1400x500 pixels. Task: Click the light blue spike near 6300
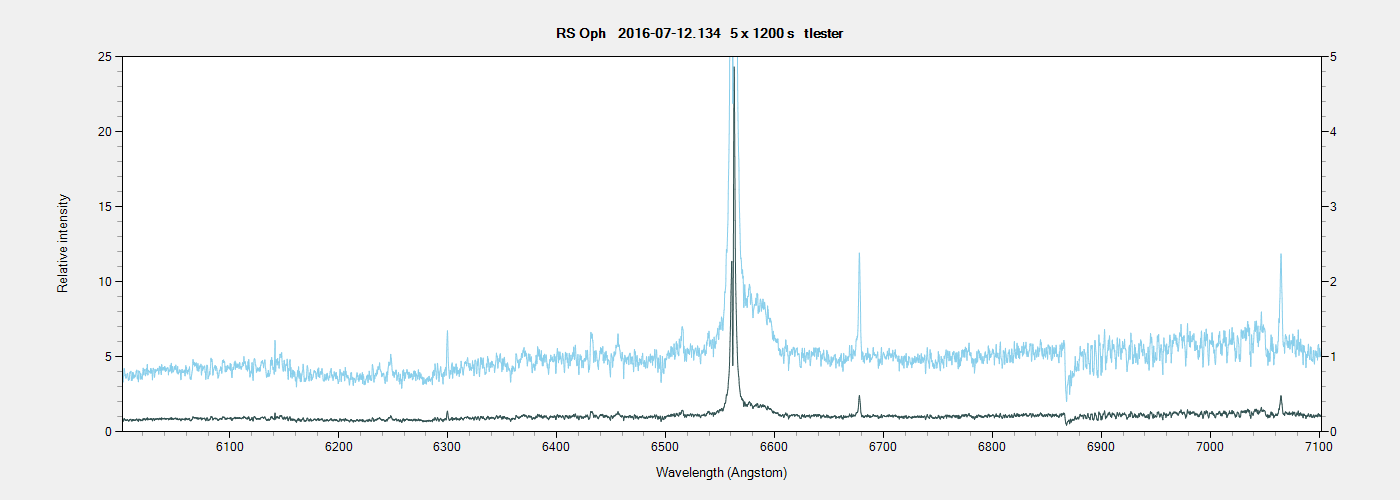tap(447, 335)
